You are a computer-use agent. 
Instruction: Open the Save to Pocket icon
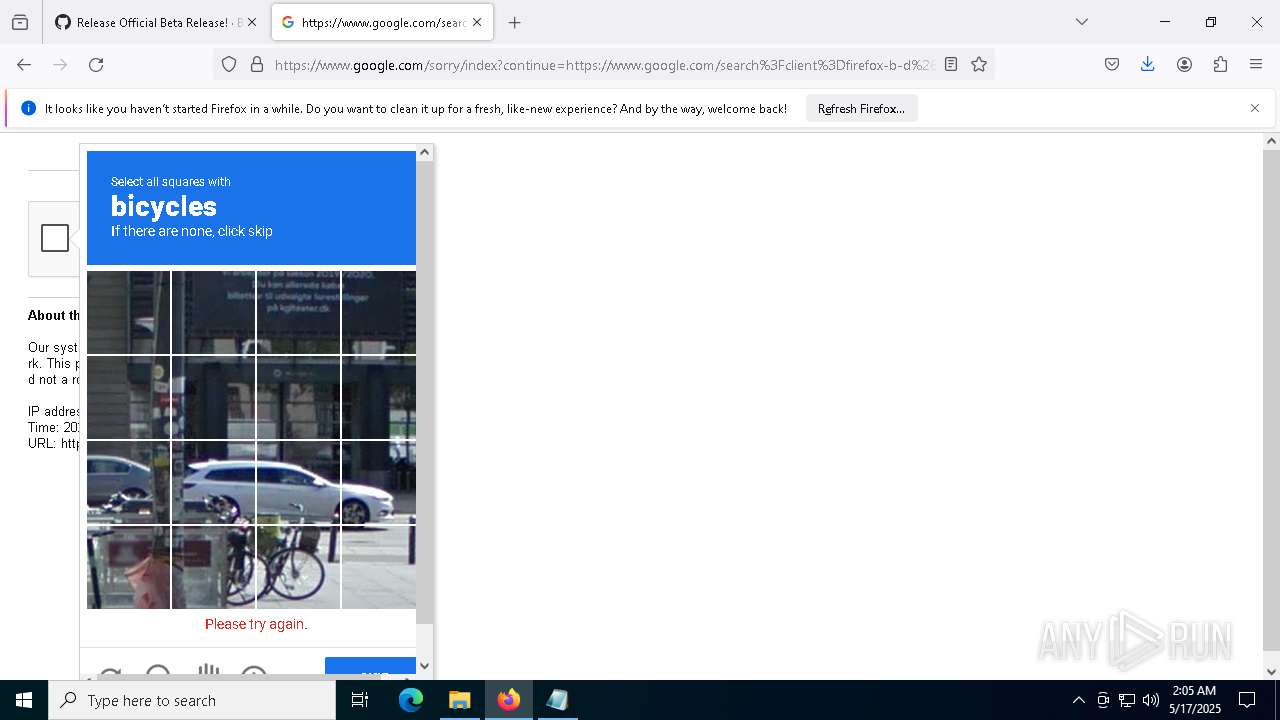(x=1112, y=65)
